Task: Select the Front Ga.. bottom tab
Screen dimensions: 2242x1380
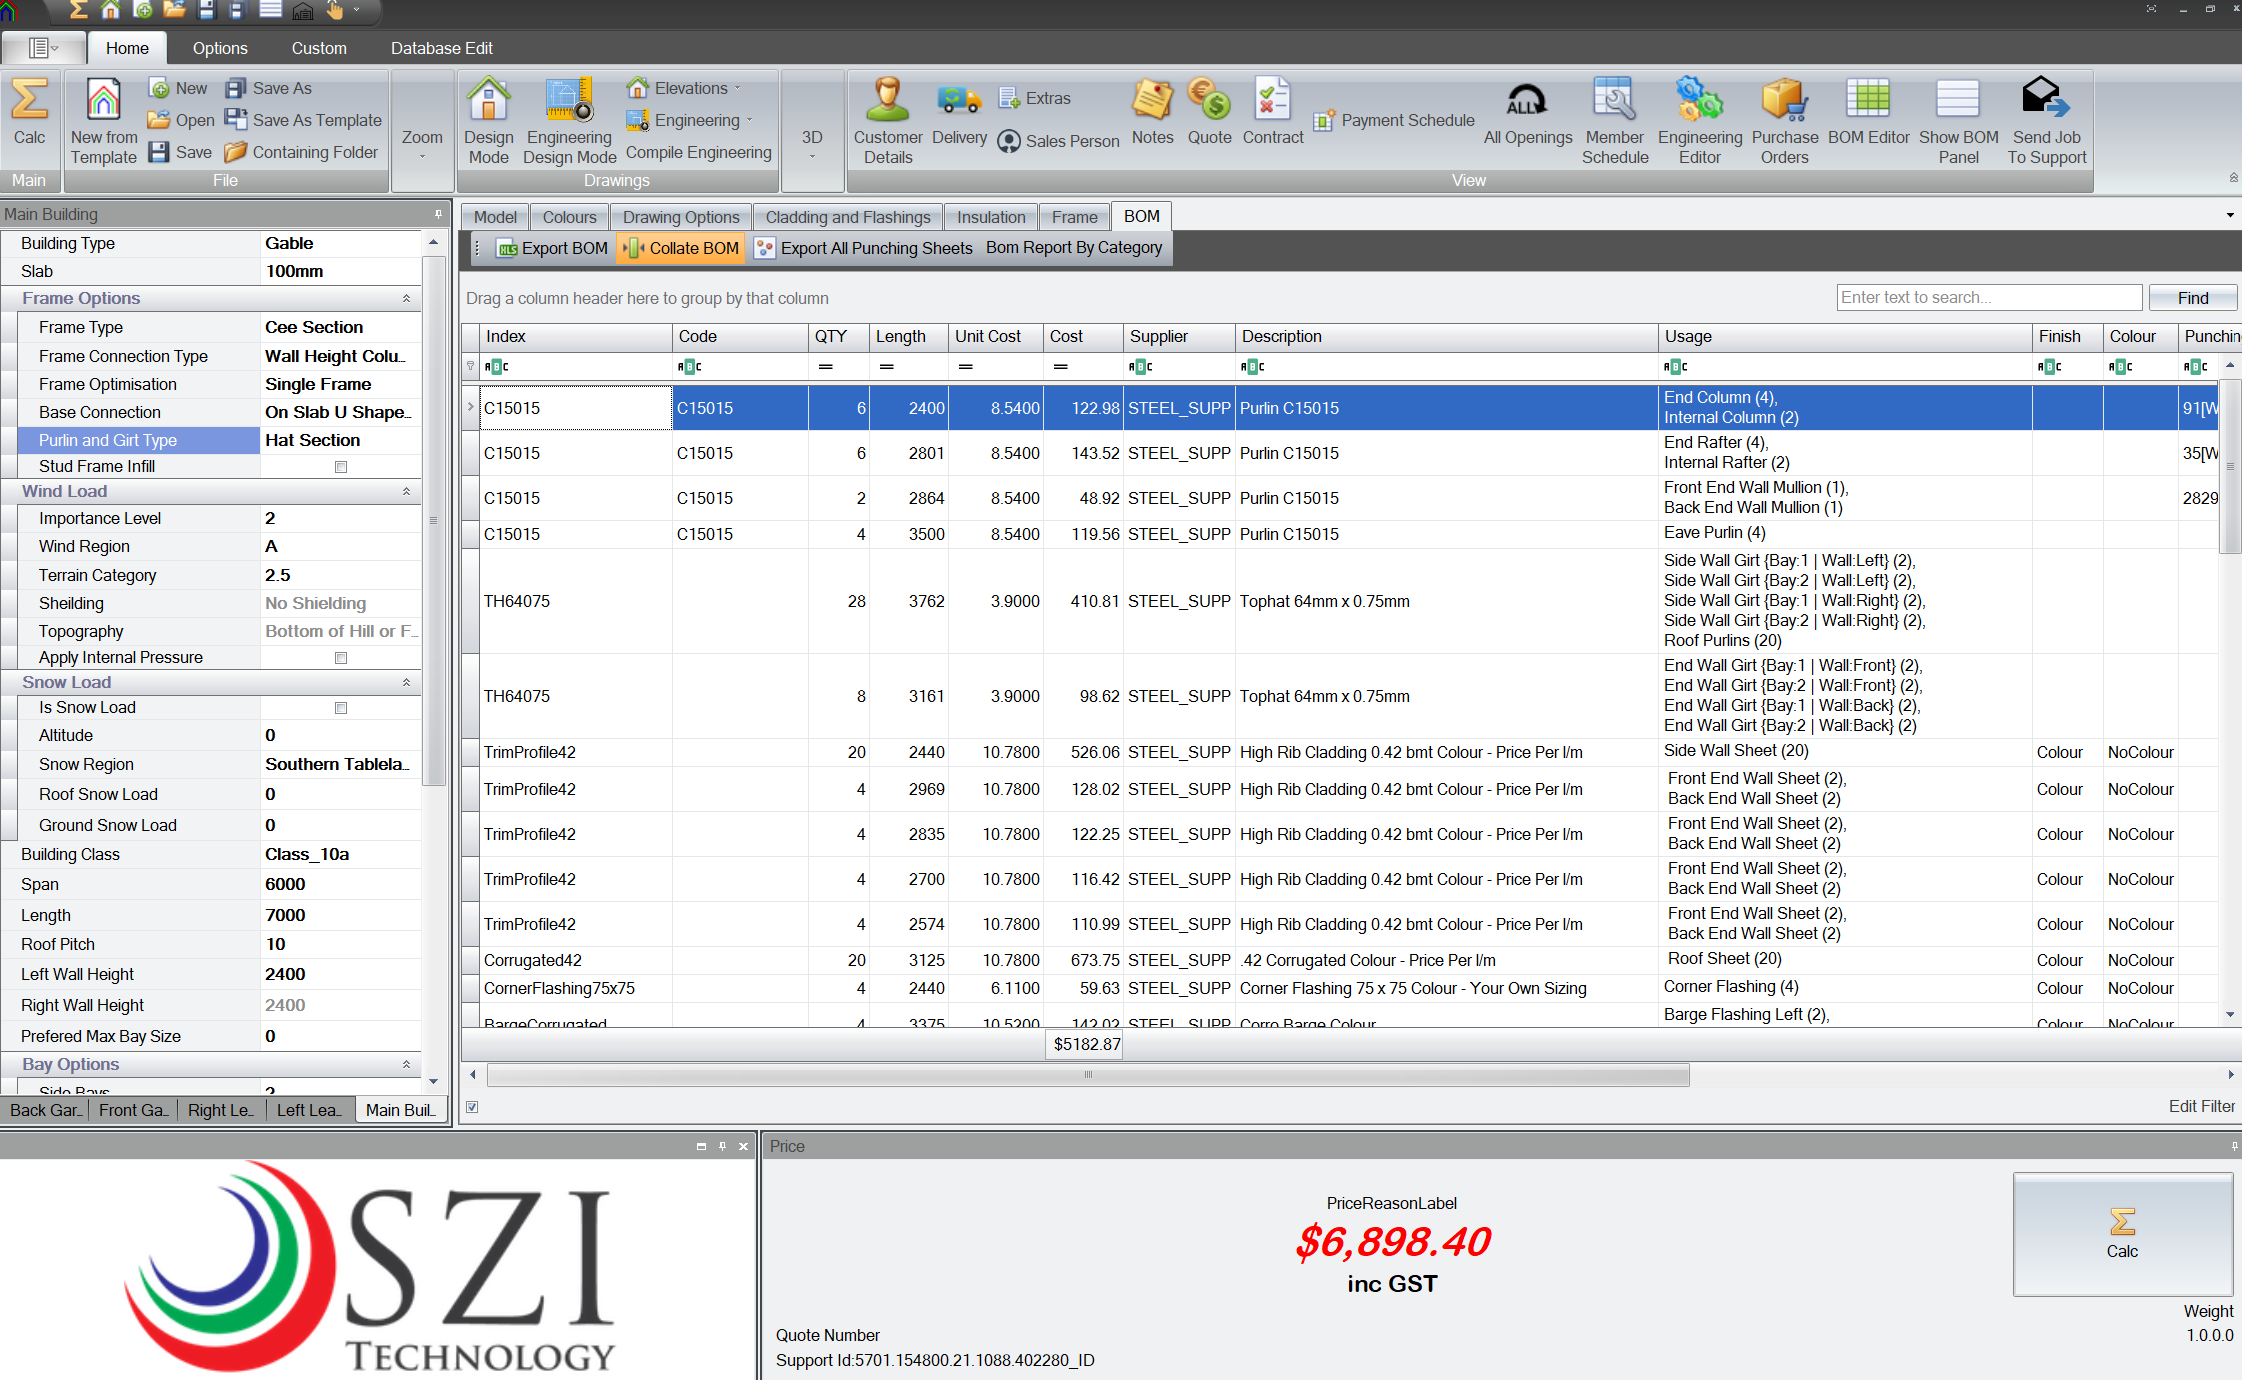Action: (x=133, y=1110)
